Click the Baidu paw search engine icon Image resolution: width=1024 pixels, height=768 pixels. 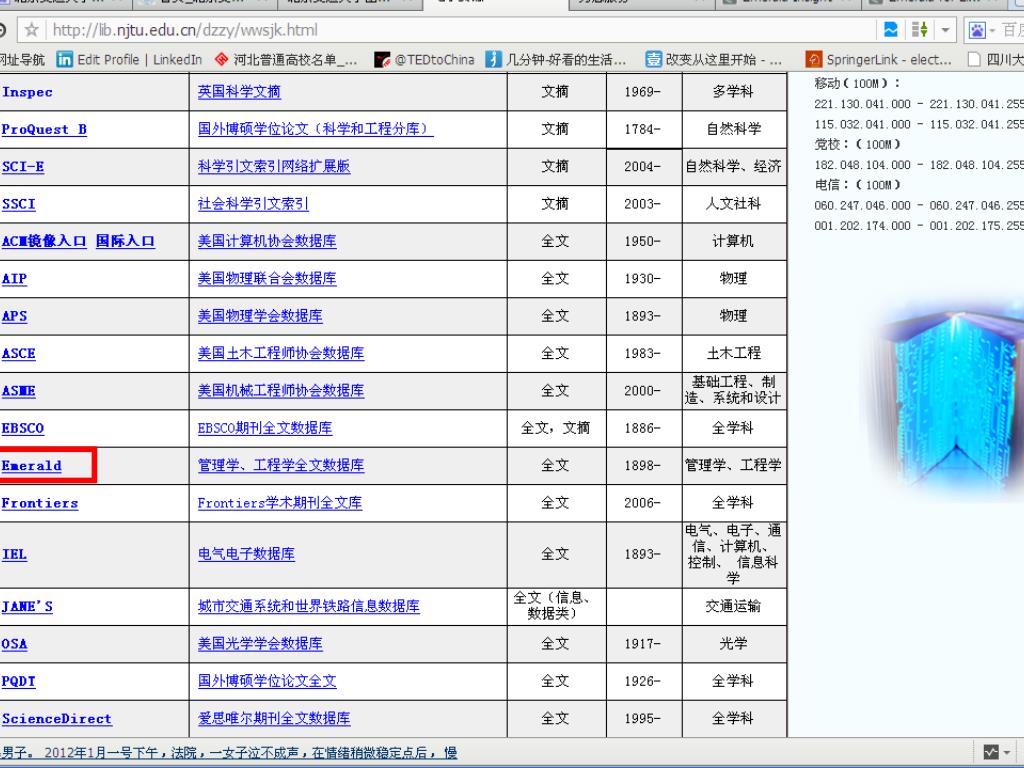point(977,30)
